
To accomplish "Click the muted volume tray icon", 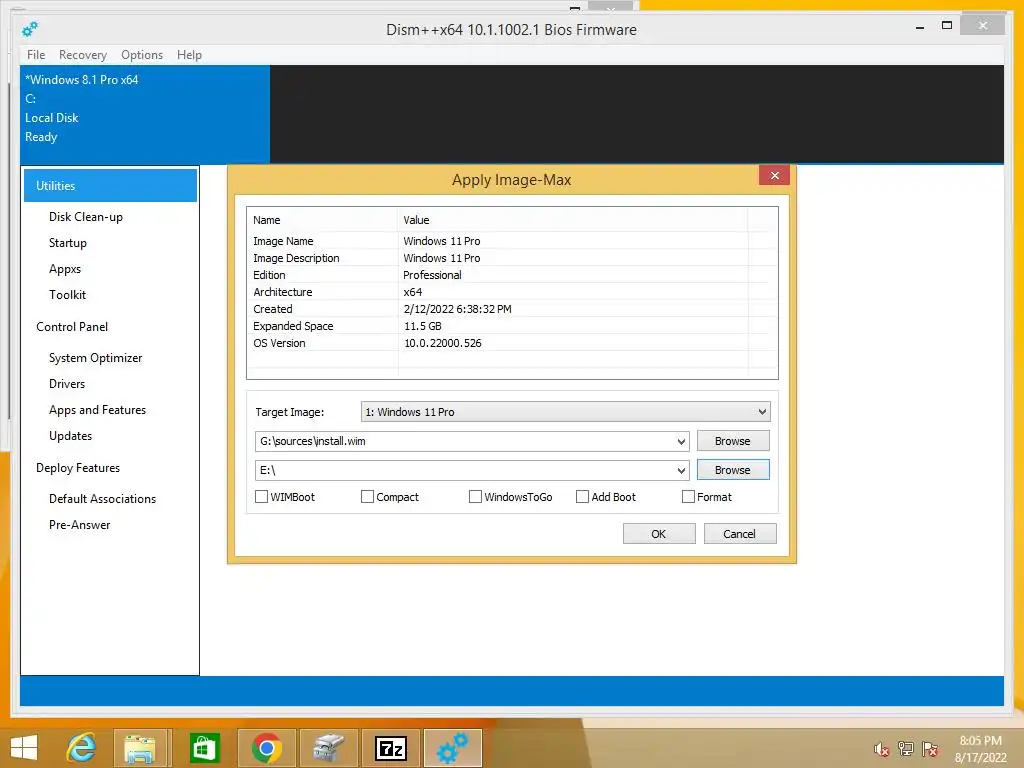I will pyautogui.click(x=882, y=749).
